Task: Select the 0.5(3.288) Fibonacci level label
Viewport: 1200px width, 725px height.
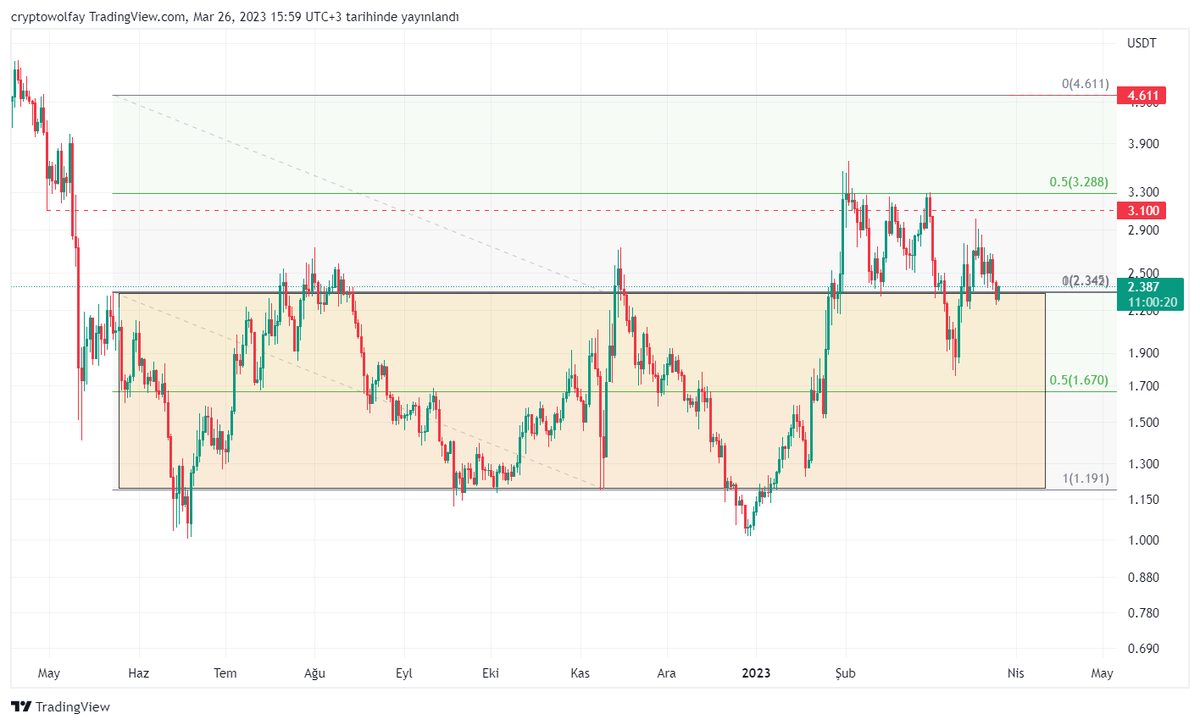Action: coord(1079,182)
